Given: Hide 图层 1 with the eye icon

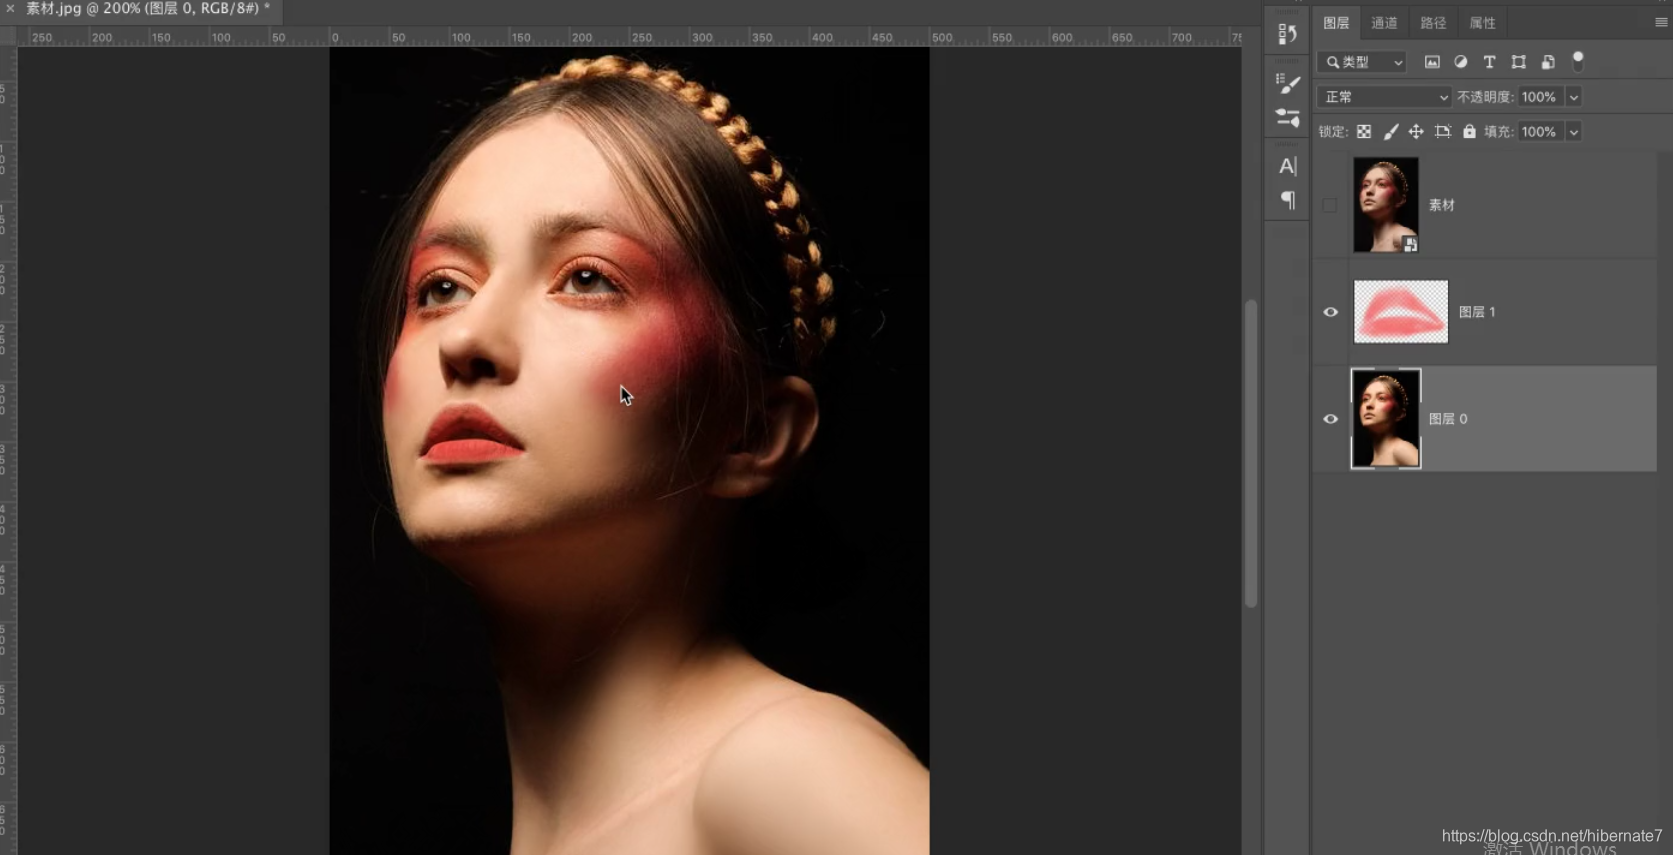Looking at the screenshot, I should click(x=1330, y=312).
